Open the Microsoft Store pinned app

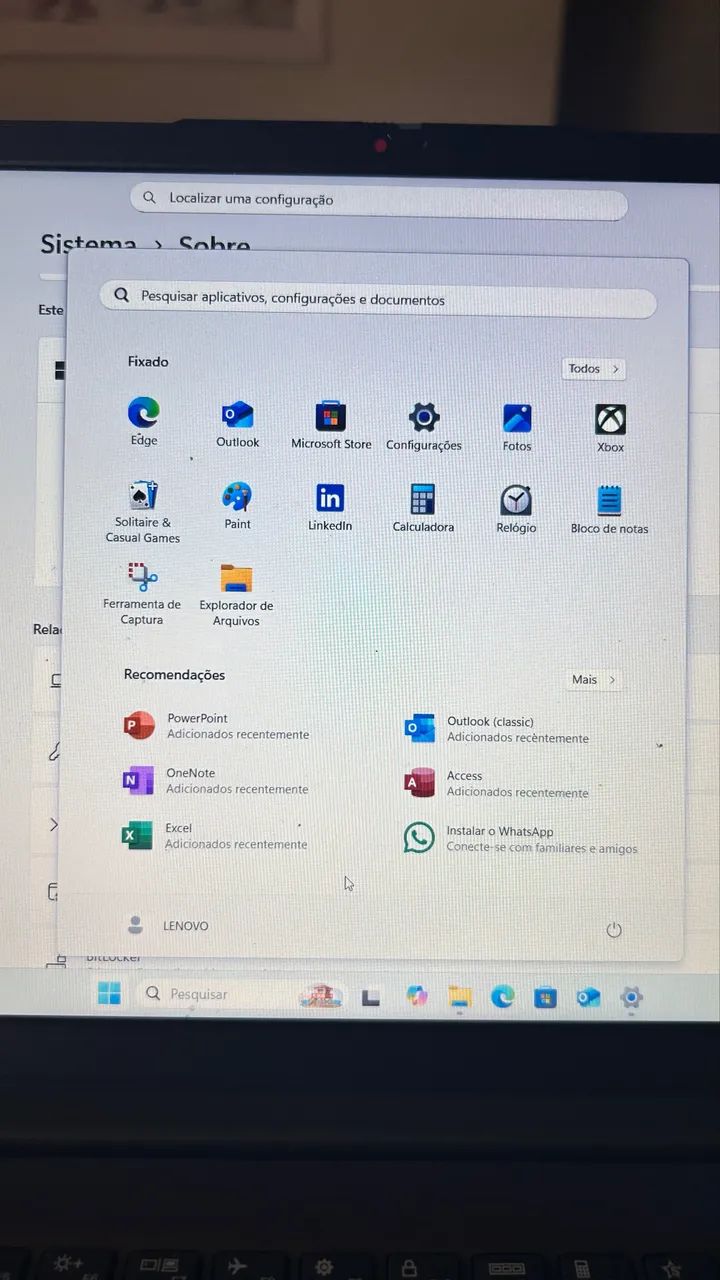point(331,425)
